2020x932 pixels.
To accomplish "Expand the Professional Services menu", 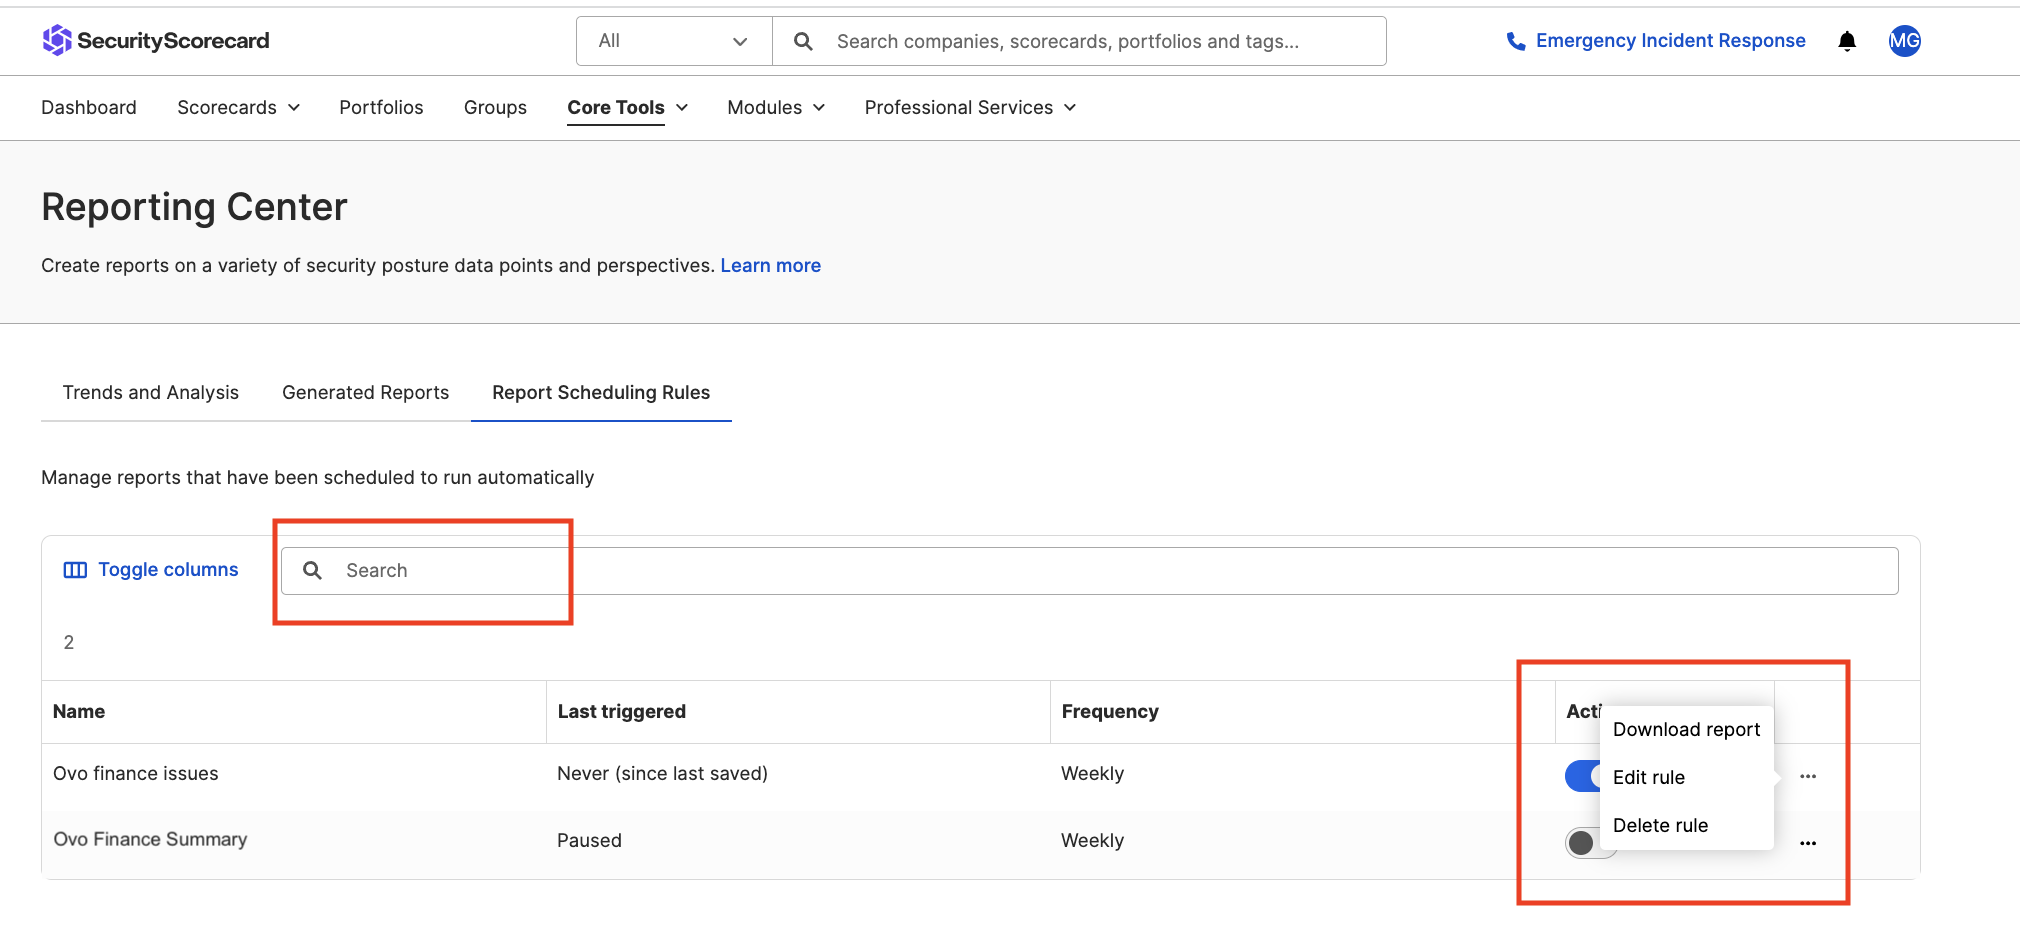I will [x=967, y=107].
